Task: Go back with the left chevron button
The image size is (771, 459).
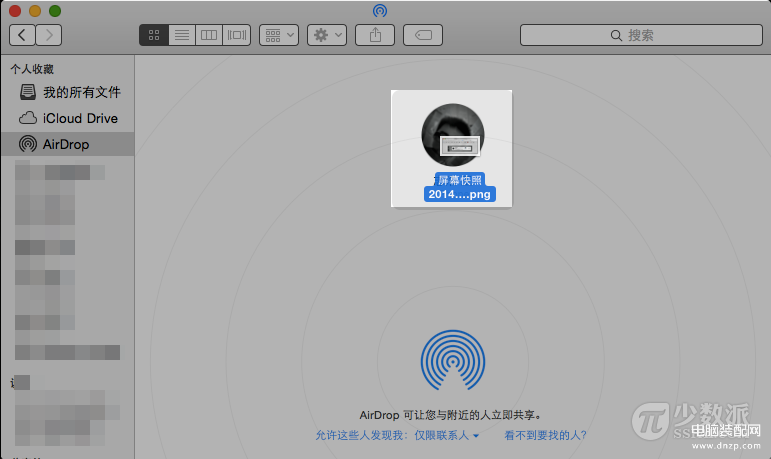Action: tap(22, 35)
